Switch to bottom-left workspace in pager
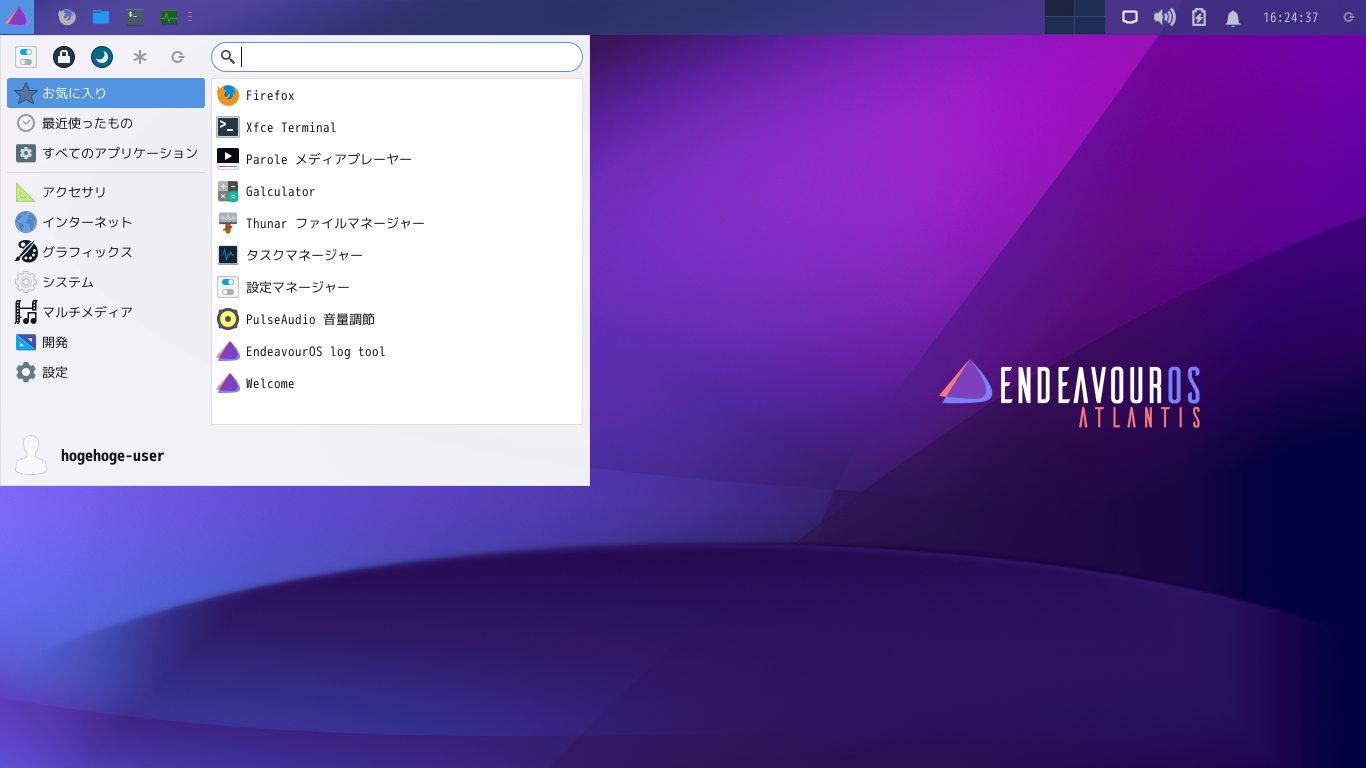Image resolution: width=1366 pixels, height=768 pixels. coord(1060,26)
